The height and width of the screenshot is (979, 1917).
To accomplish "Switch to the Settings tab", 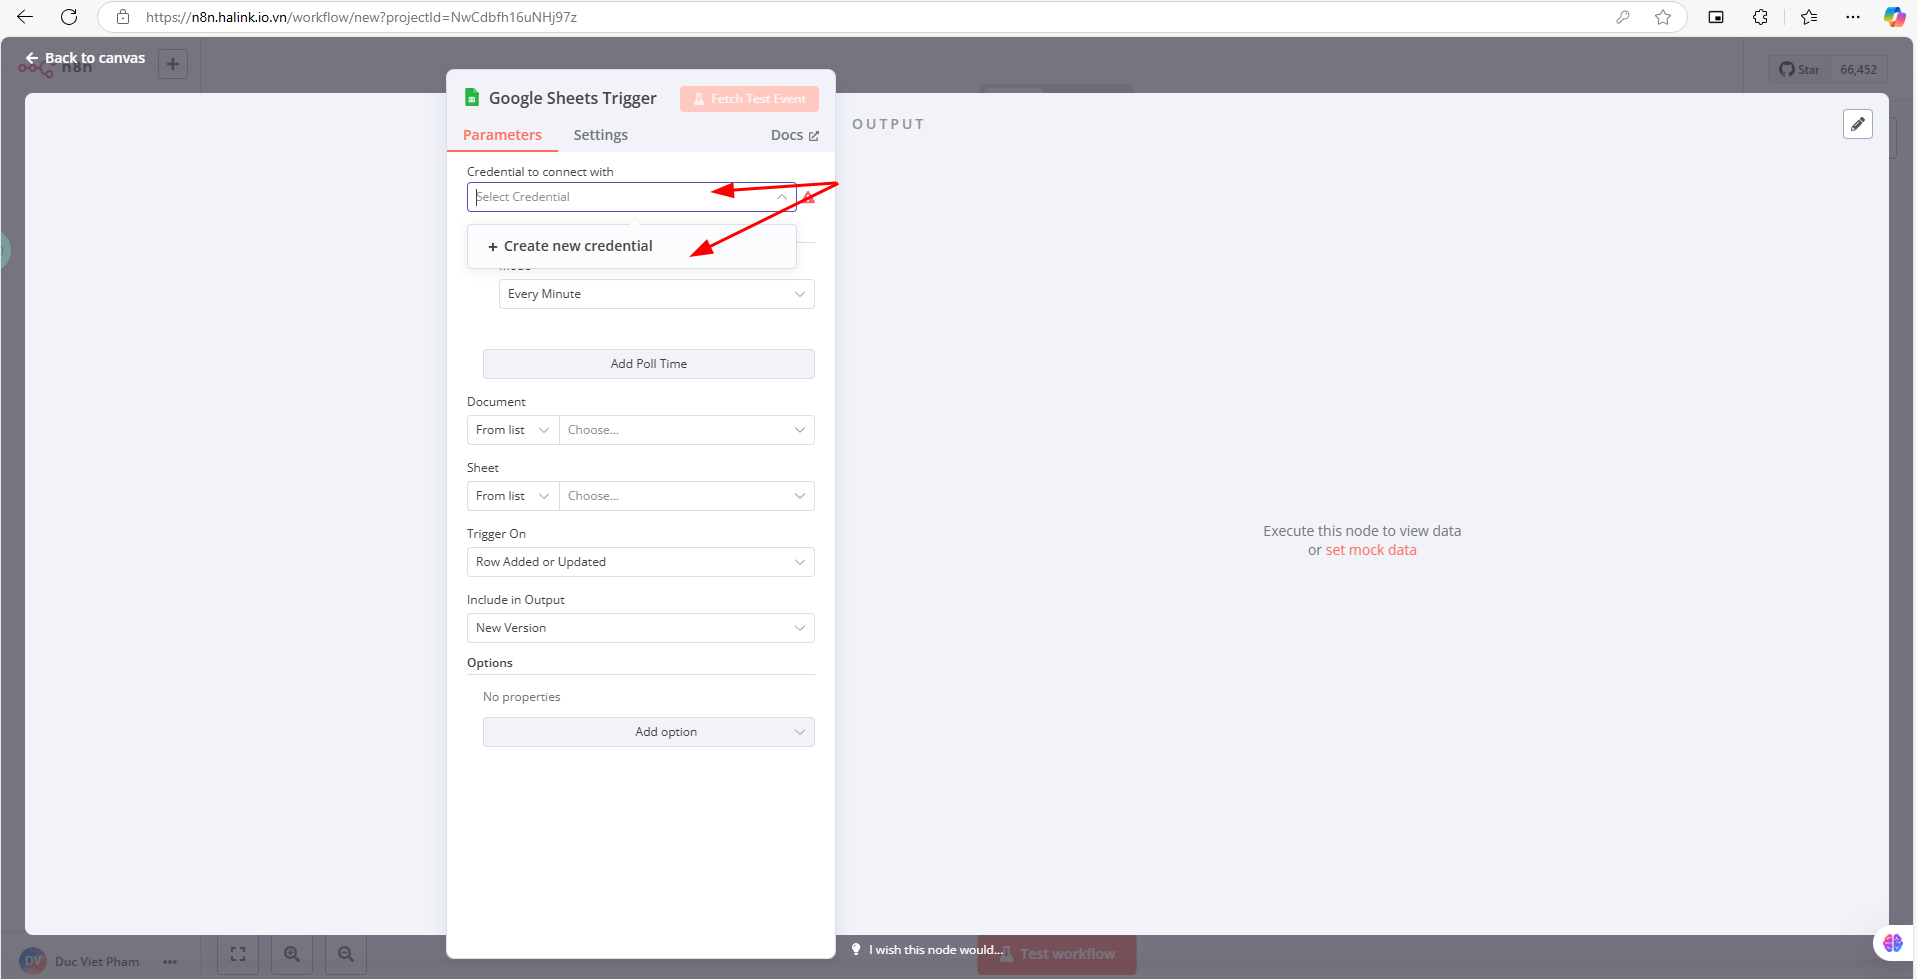I will point(601,135).
